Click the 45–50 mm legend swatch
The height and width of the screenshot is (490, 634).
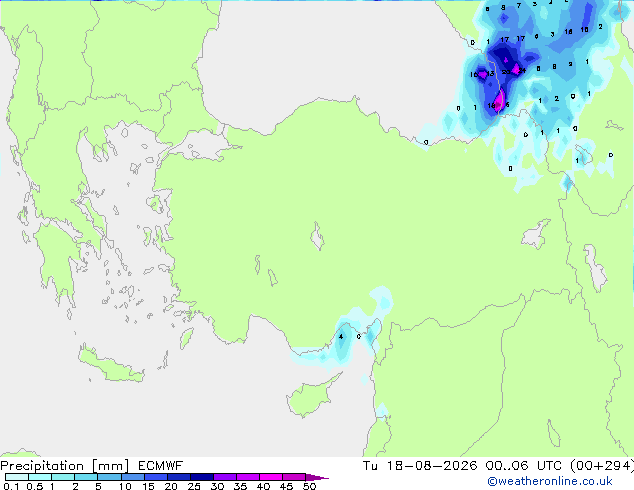(294, 477)
